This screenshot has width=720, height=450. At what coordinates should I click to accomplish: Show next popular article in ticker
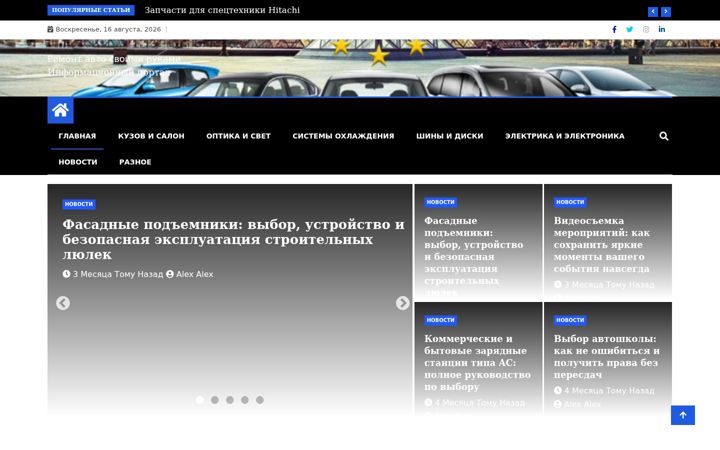(x=665, y=11)
